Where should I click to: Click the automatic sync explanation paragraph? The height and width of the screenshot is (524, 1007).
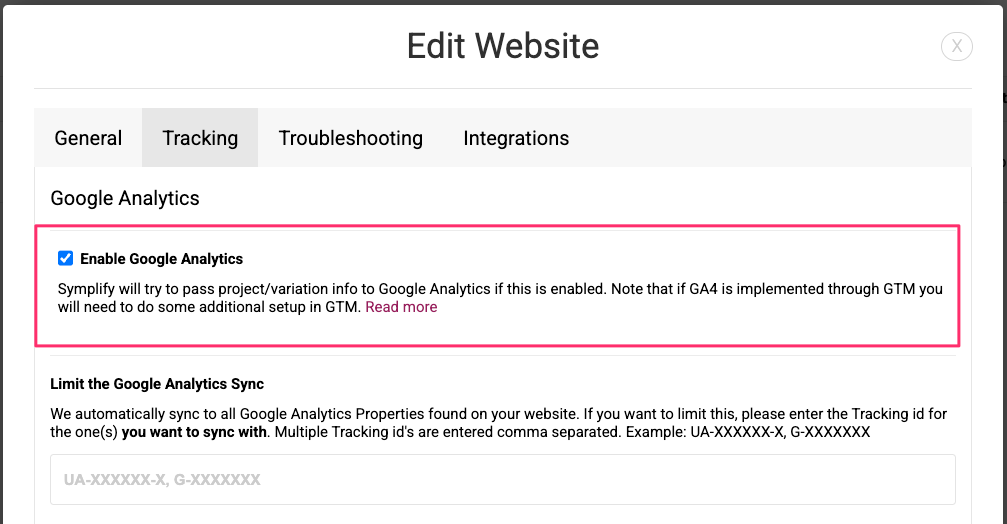coord(499,423)
